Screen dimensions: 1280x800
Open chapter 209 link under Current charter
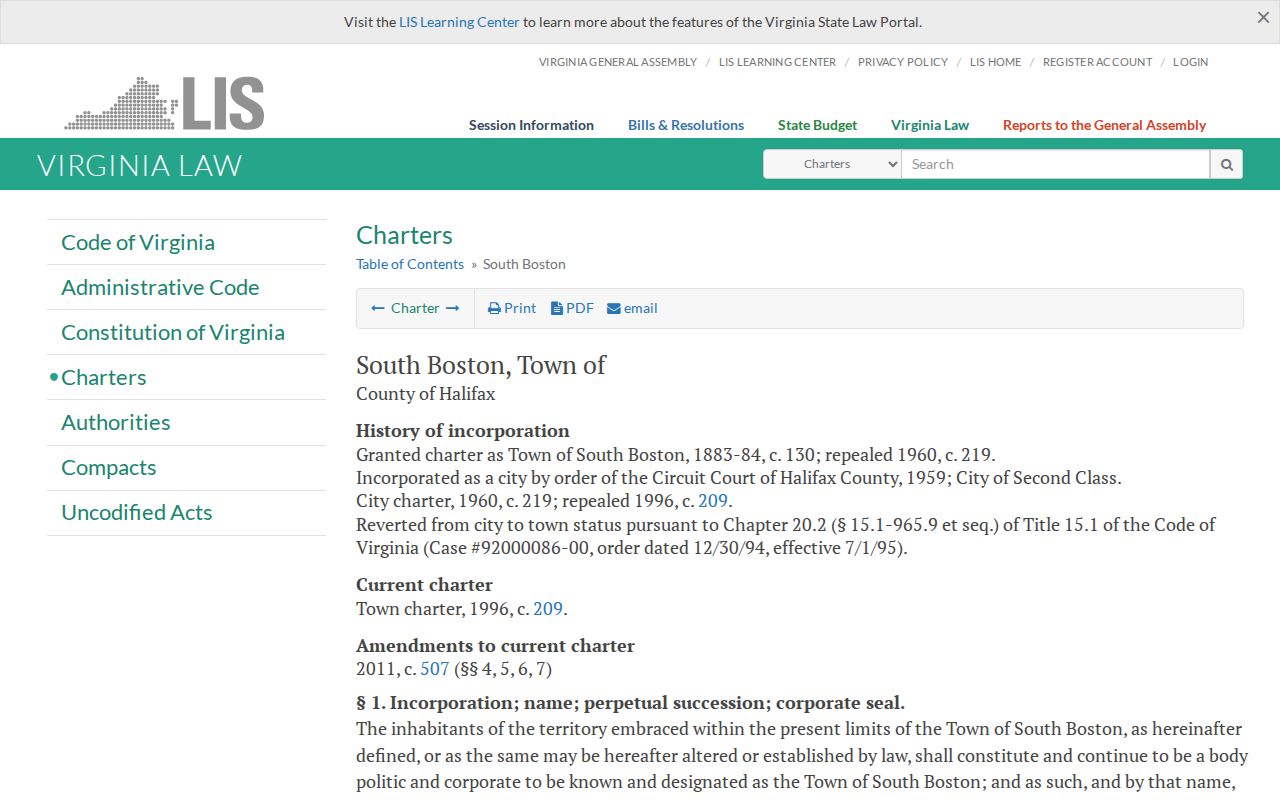pos(548,609)
